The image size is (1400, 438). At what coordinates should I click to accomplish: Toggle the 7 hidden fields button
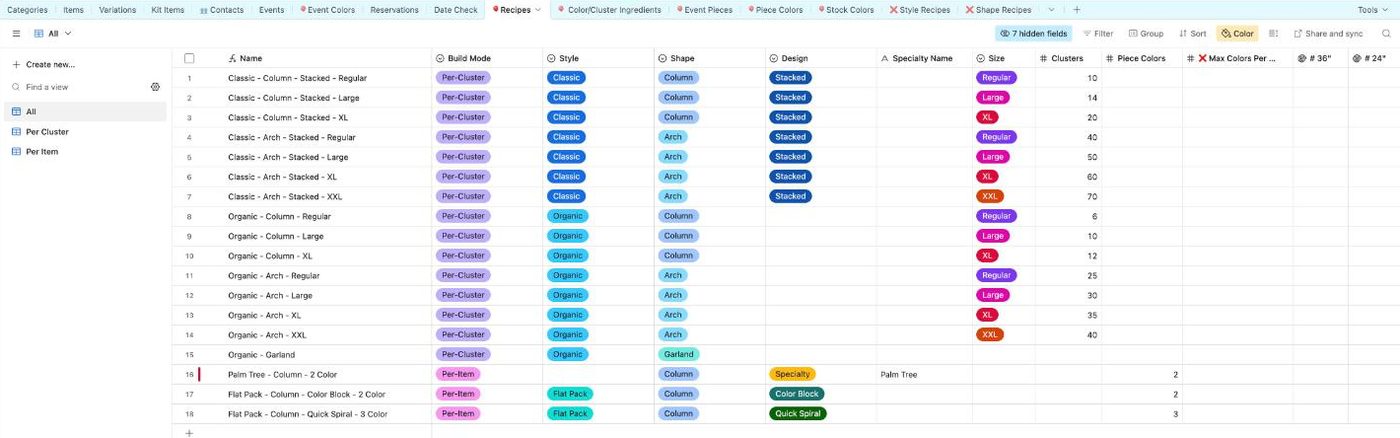tap(1033, 33)
